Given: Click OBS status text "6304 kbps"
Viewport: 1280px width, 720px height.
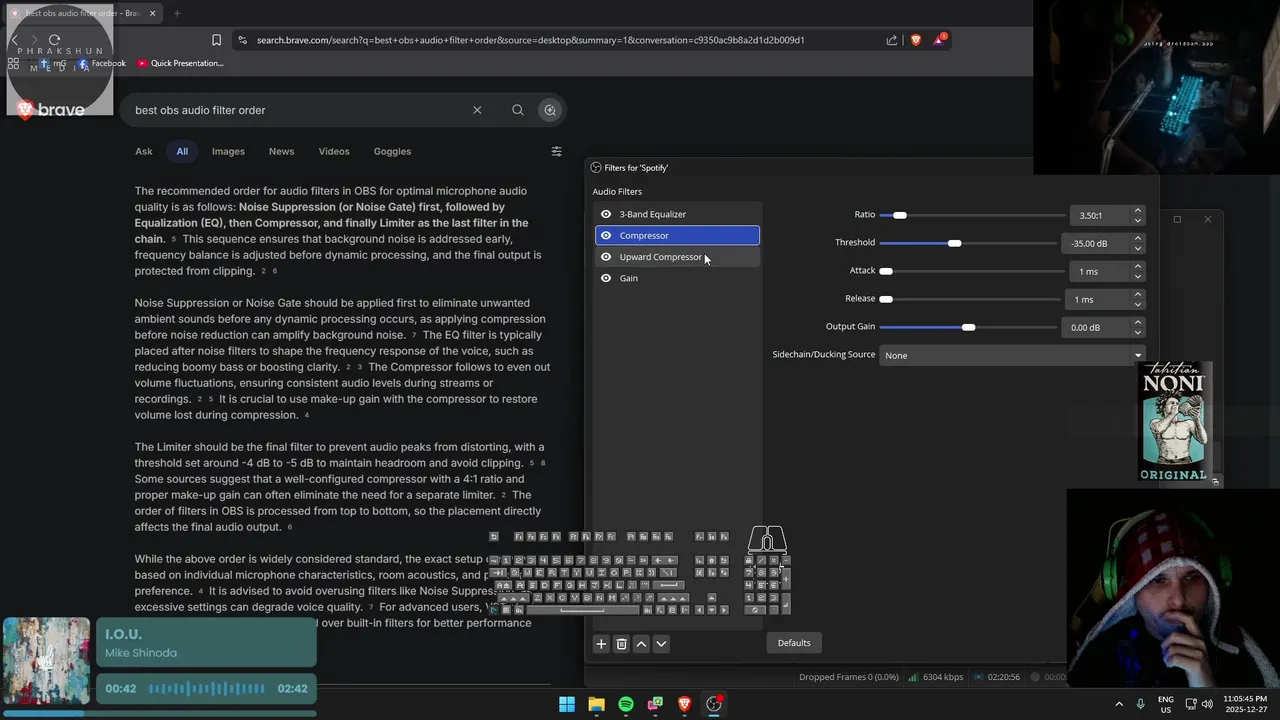Looking at the screenshot, I should click(x=943, y=677).
